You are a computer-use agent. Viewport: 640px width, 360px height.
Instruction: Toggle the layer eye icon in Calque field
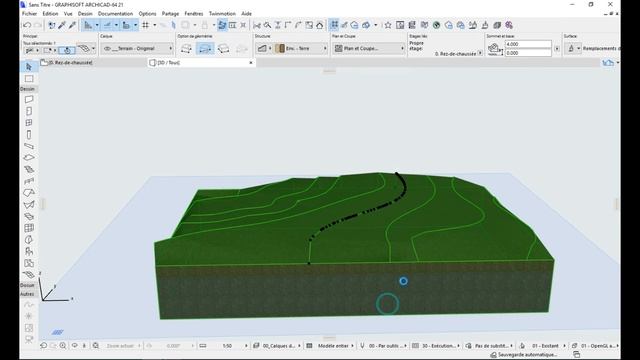pos(107,49)
